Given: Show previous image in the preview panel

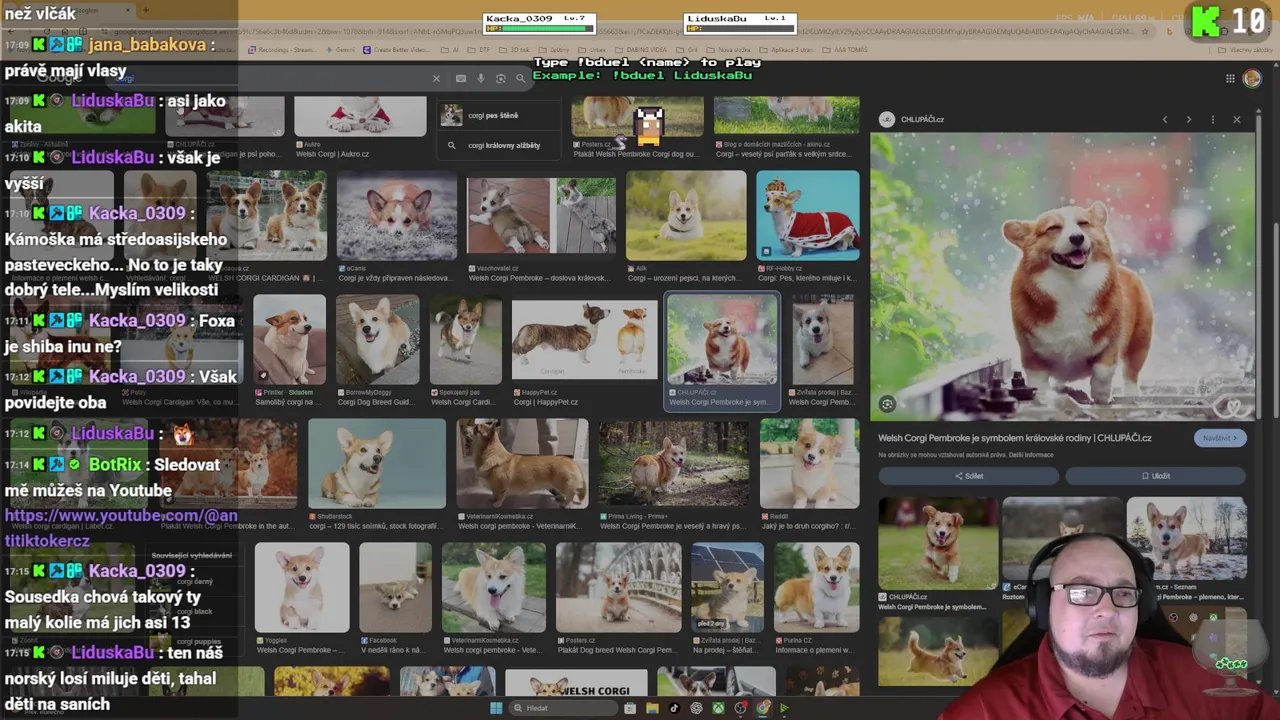Looking at the screenshot, I should coord(1165,119).
